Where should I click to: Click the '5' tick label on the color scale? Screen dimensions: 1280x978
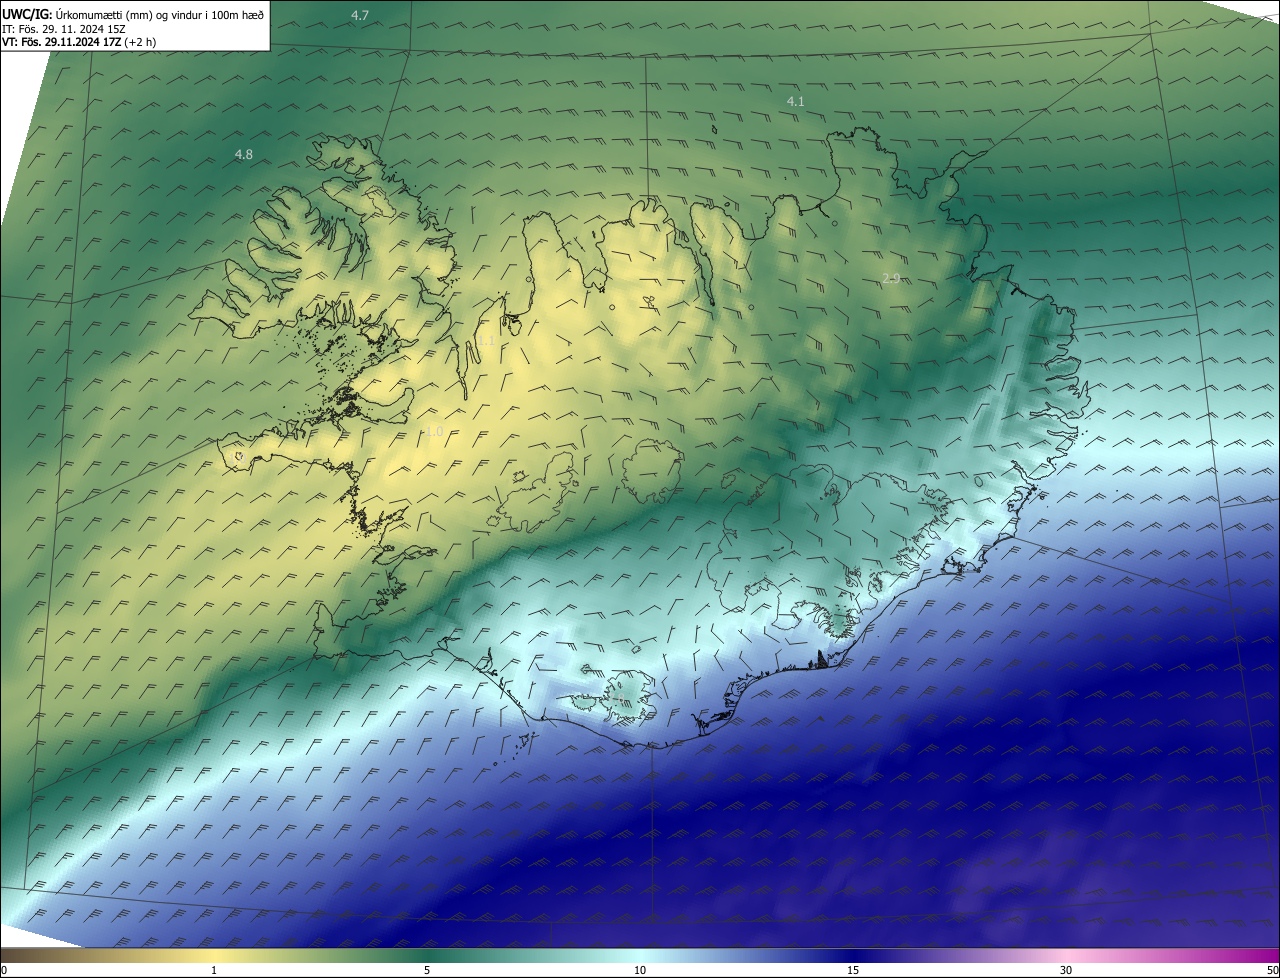(427, 970)
